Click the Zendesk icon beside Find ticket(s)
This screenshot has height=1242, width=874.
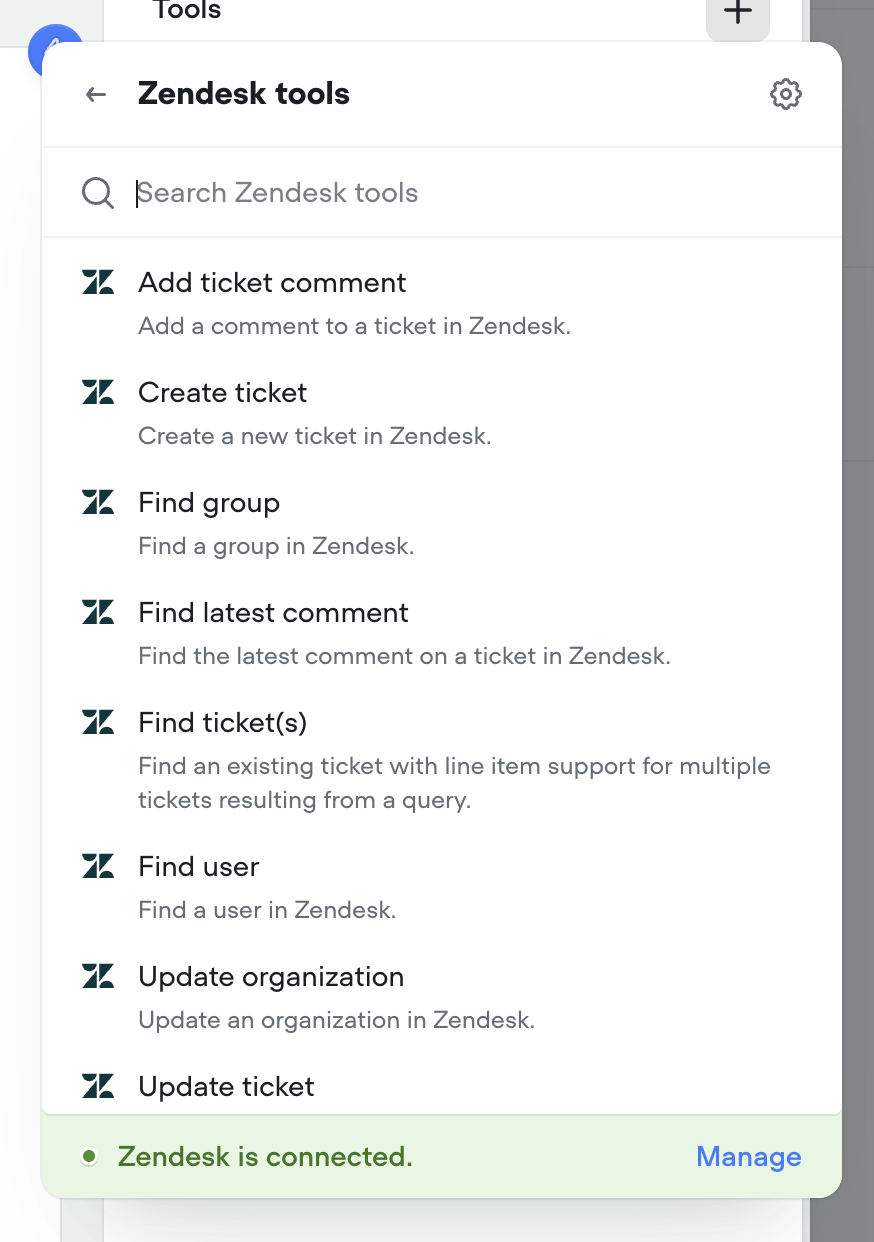click(x=97, y=722)
